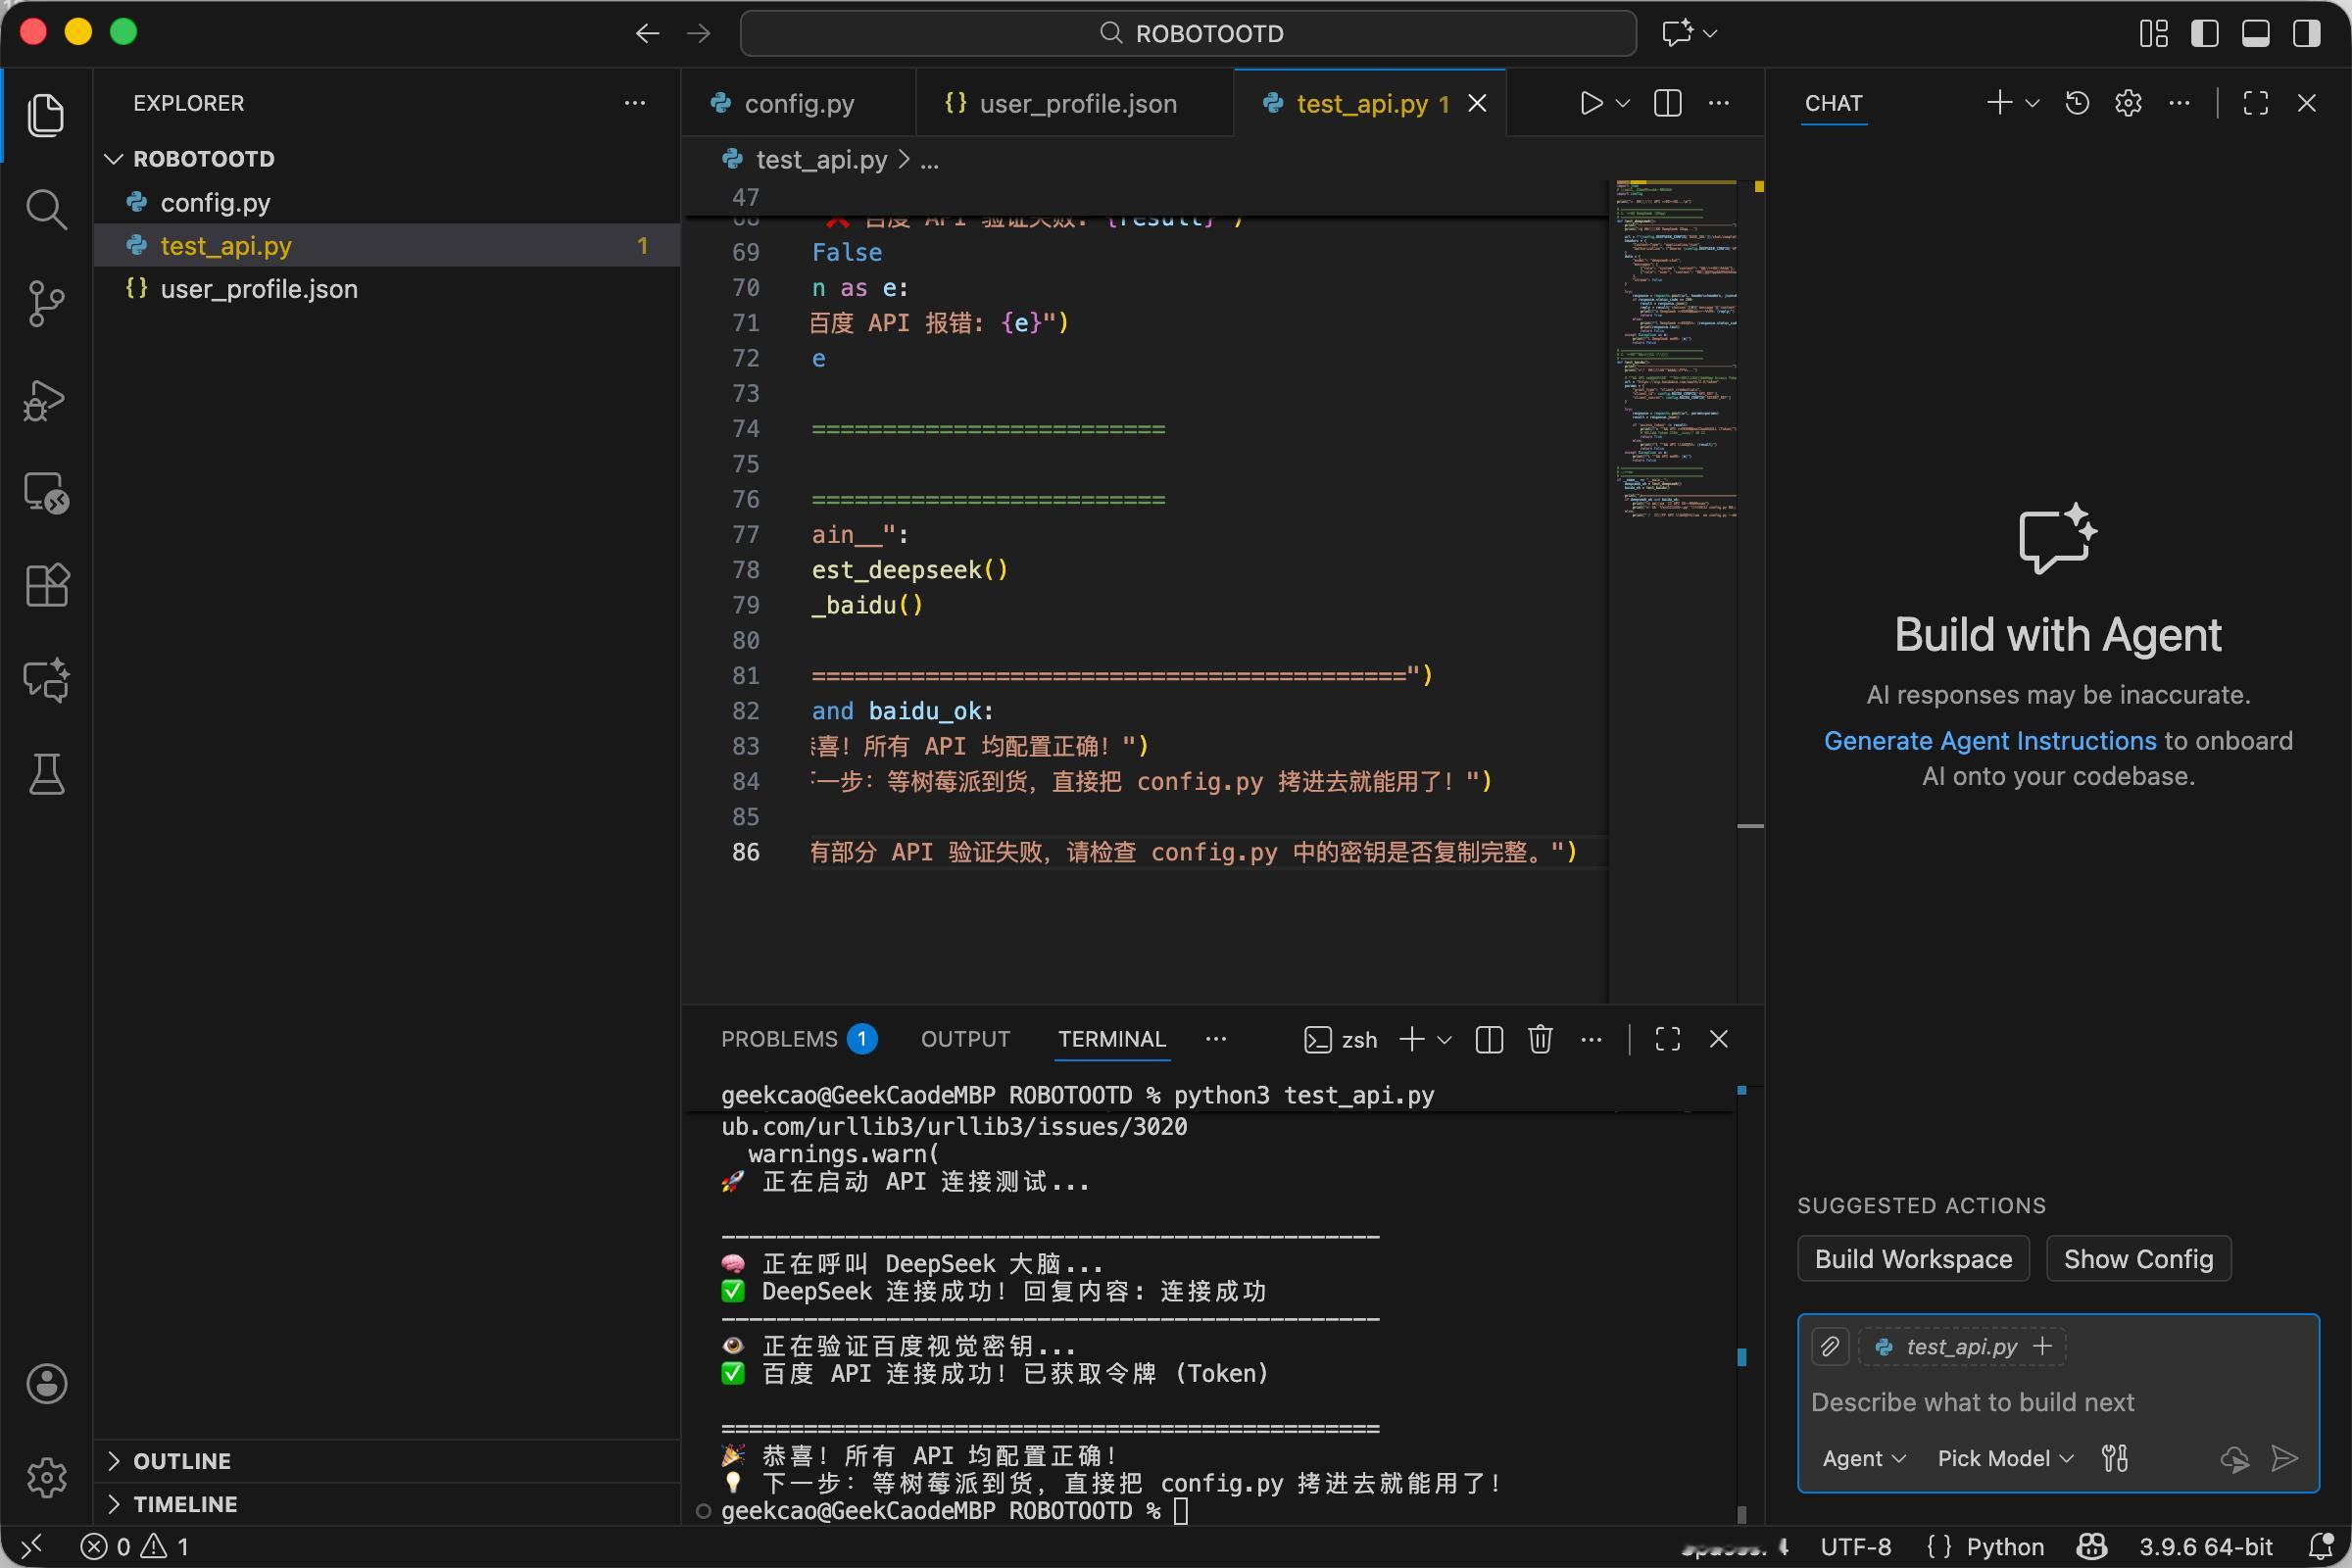
Task: Open the Testing flask icon view
Action: 46,774
